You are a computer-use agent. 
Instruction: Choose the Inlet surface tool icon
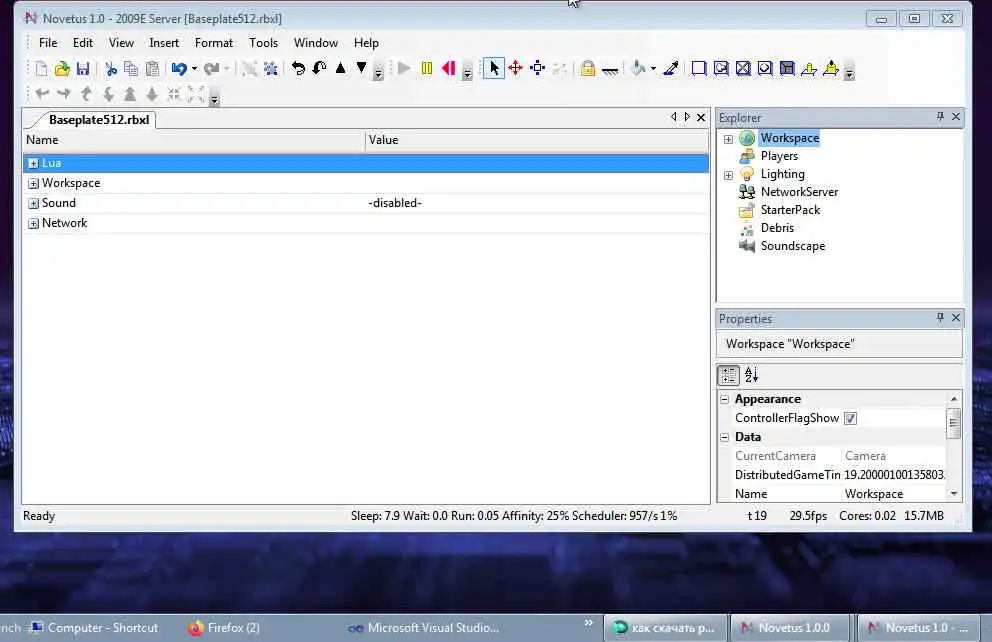[x=787, y=68]
